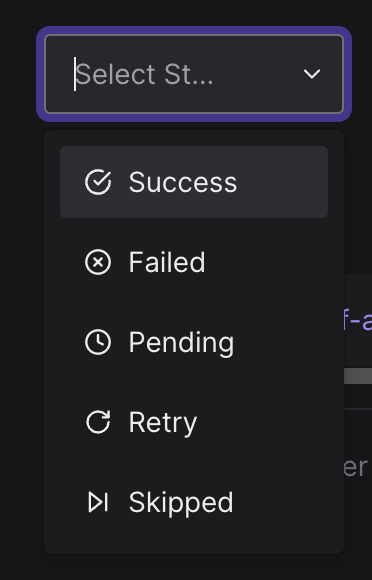Choose the currently highlighted status row
372x580 pixels.
pyautogui.click(x=194, y=182)
